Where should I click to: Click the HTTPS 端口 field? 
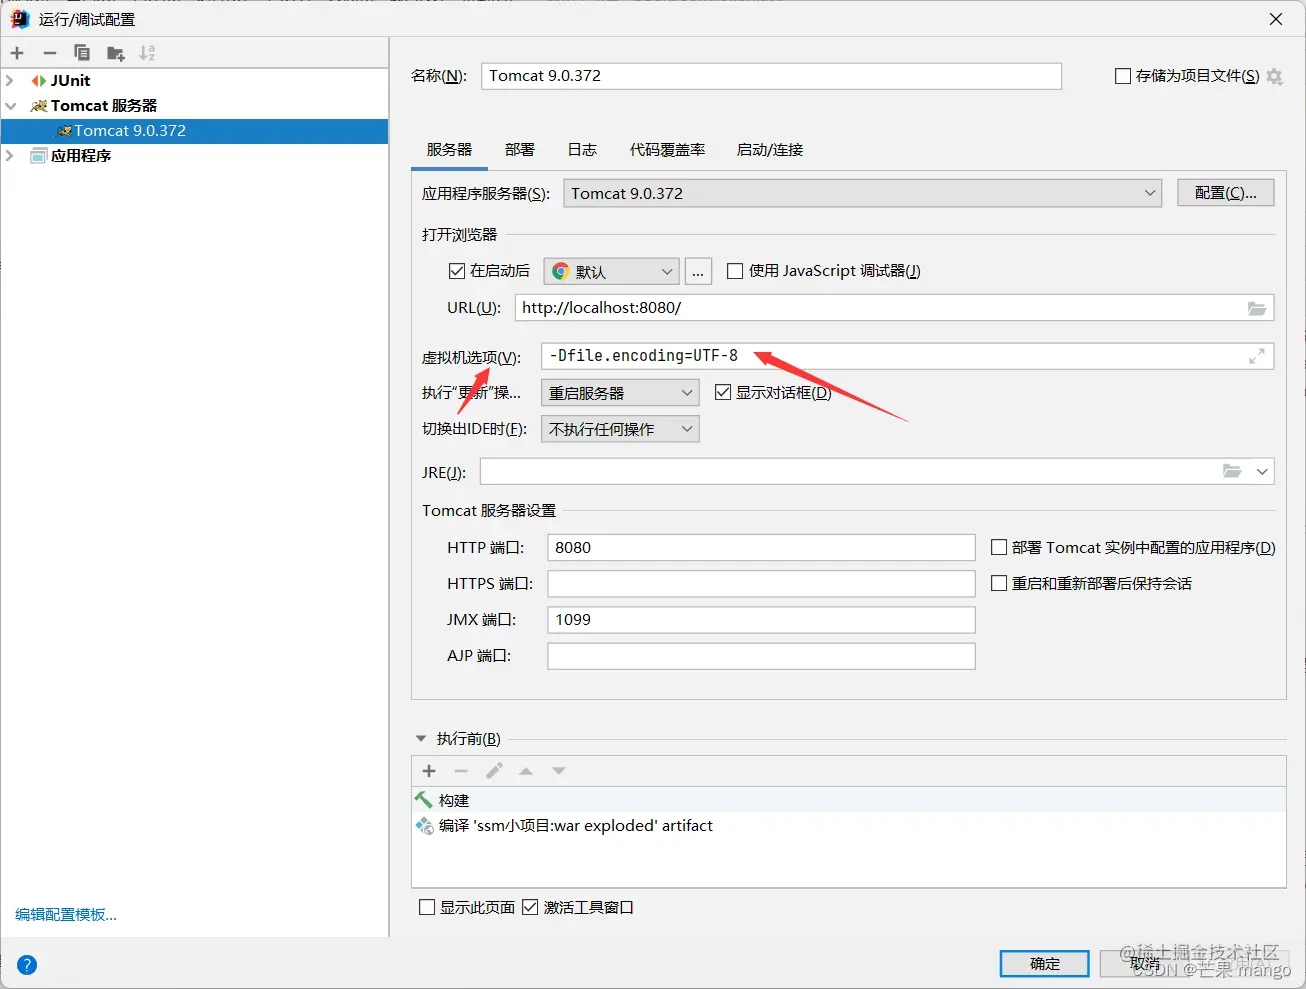(x=761, y=583)
